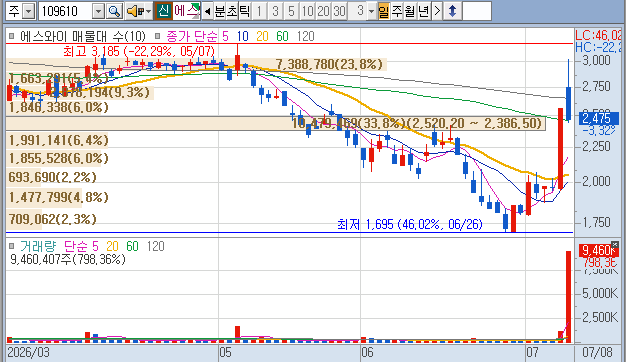Screen dimensions: 626x362
Task: Click volume profile label 1,855,528(6.0%)
Action: [x=58, y=158]
